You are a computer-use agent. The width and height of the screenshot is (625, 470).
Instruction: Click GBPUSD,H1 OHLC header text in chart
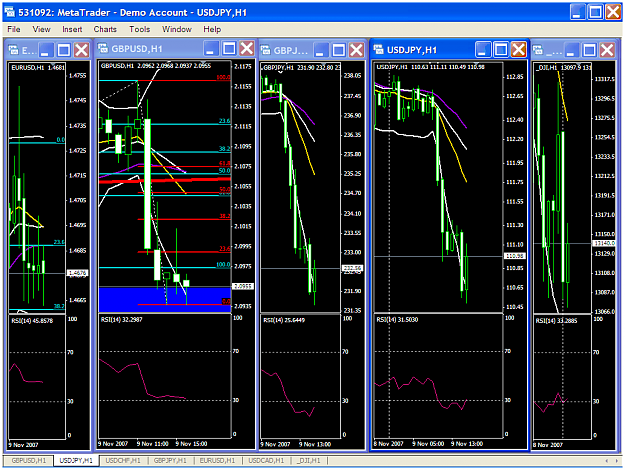(x=156, y=66)
